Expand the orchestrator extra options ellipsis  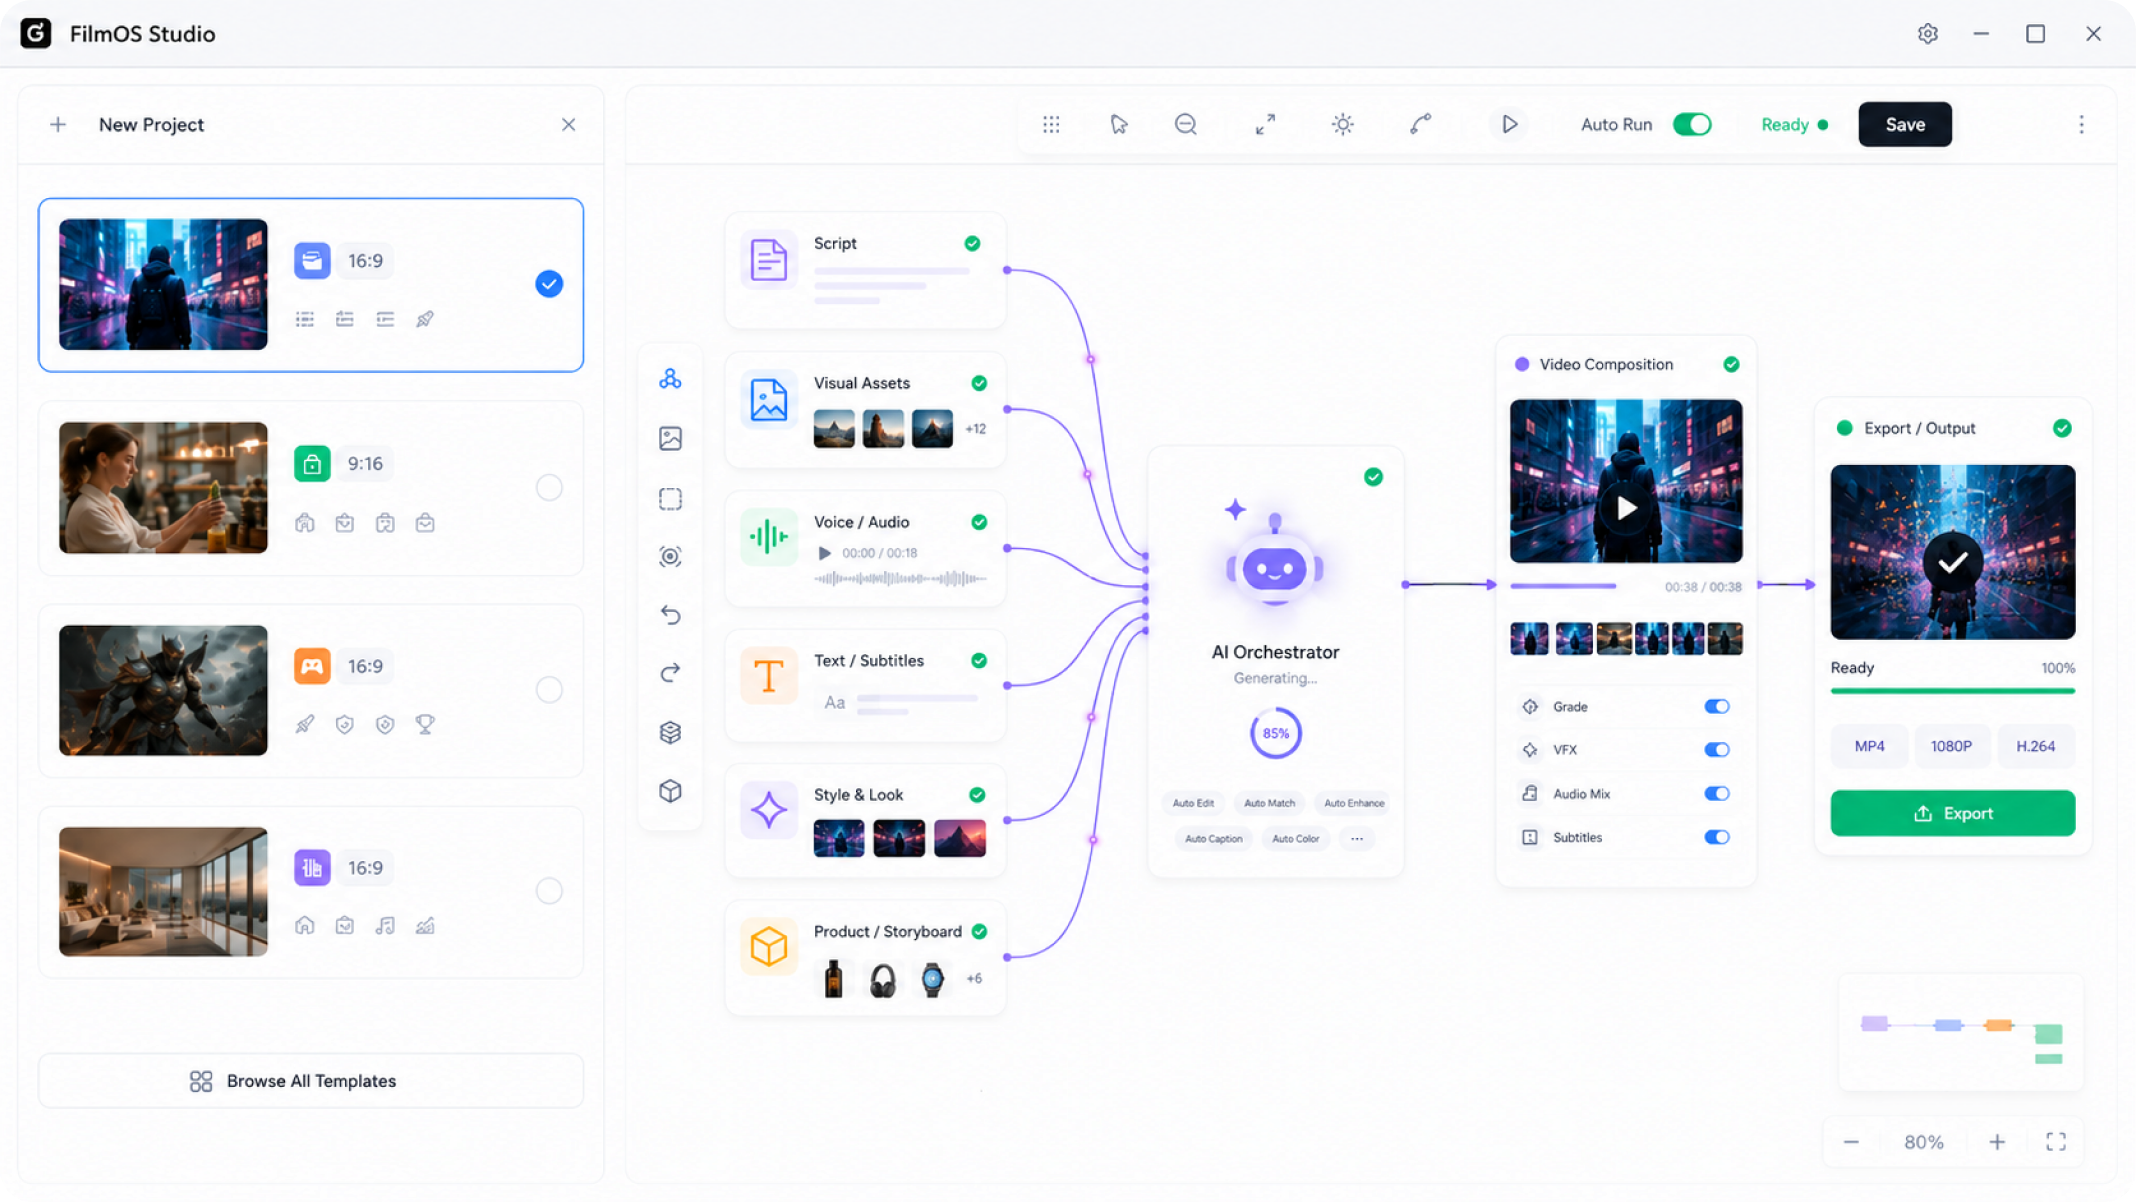click(1357, 839)
